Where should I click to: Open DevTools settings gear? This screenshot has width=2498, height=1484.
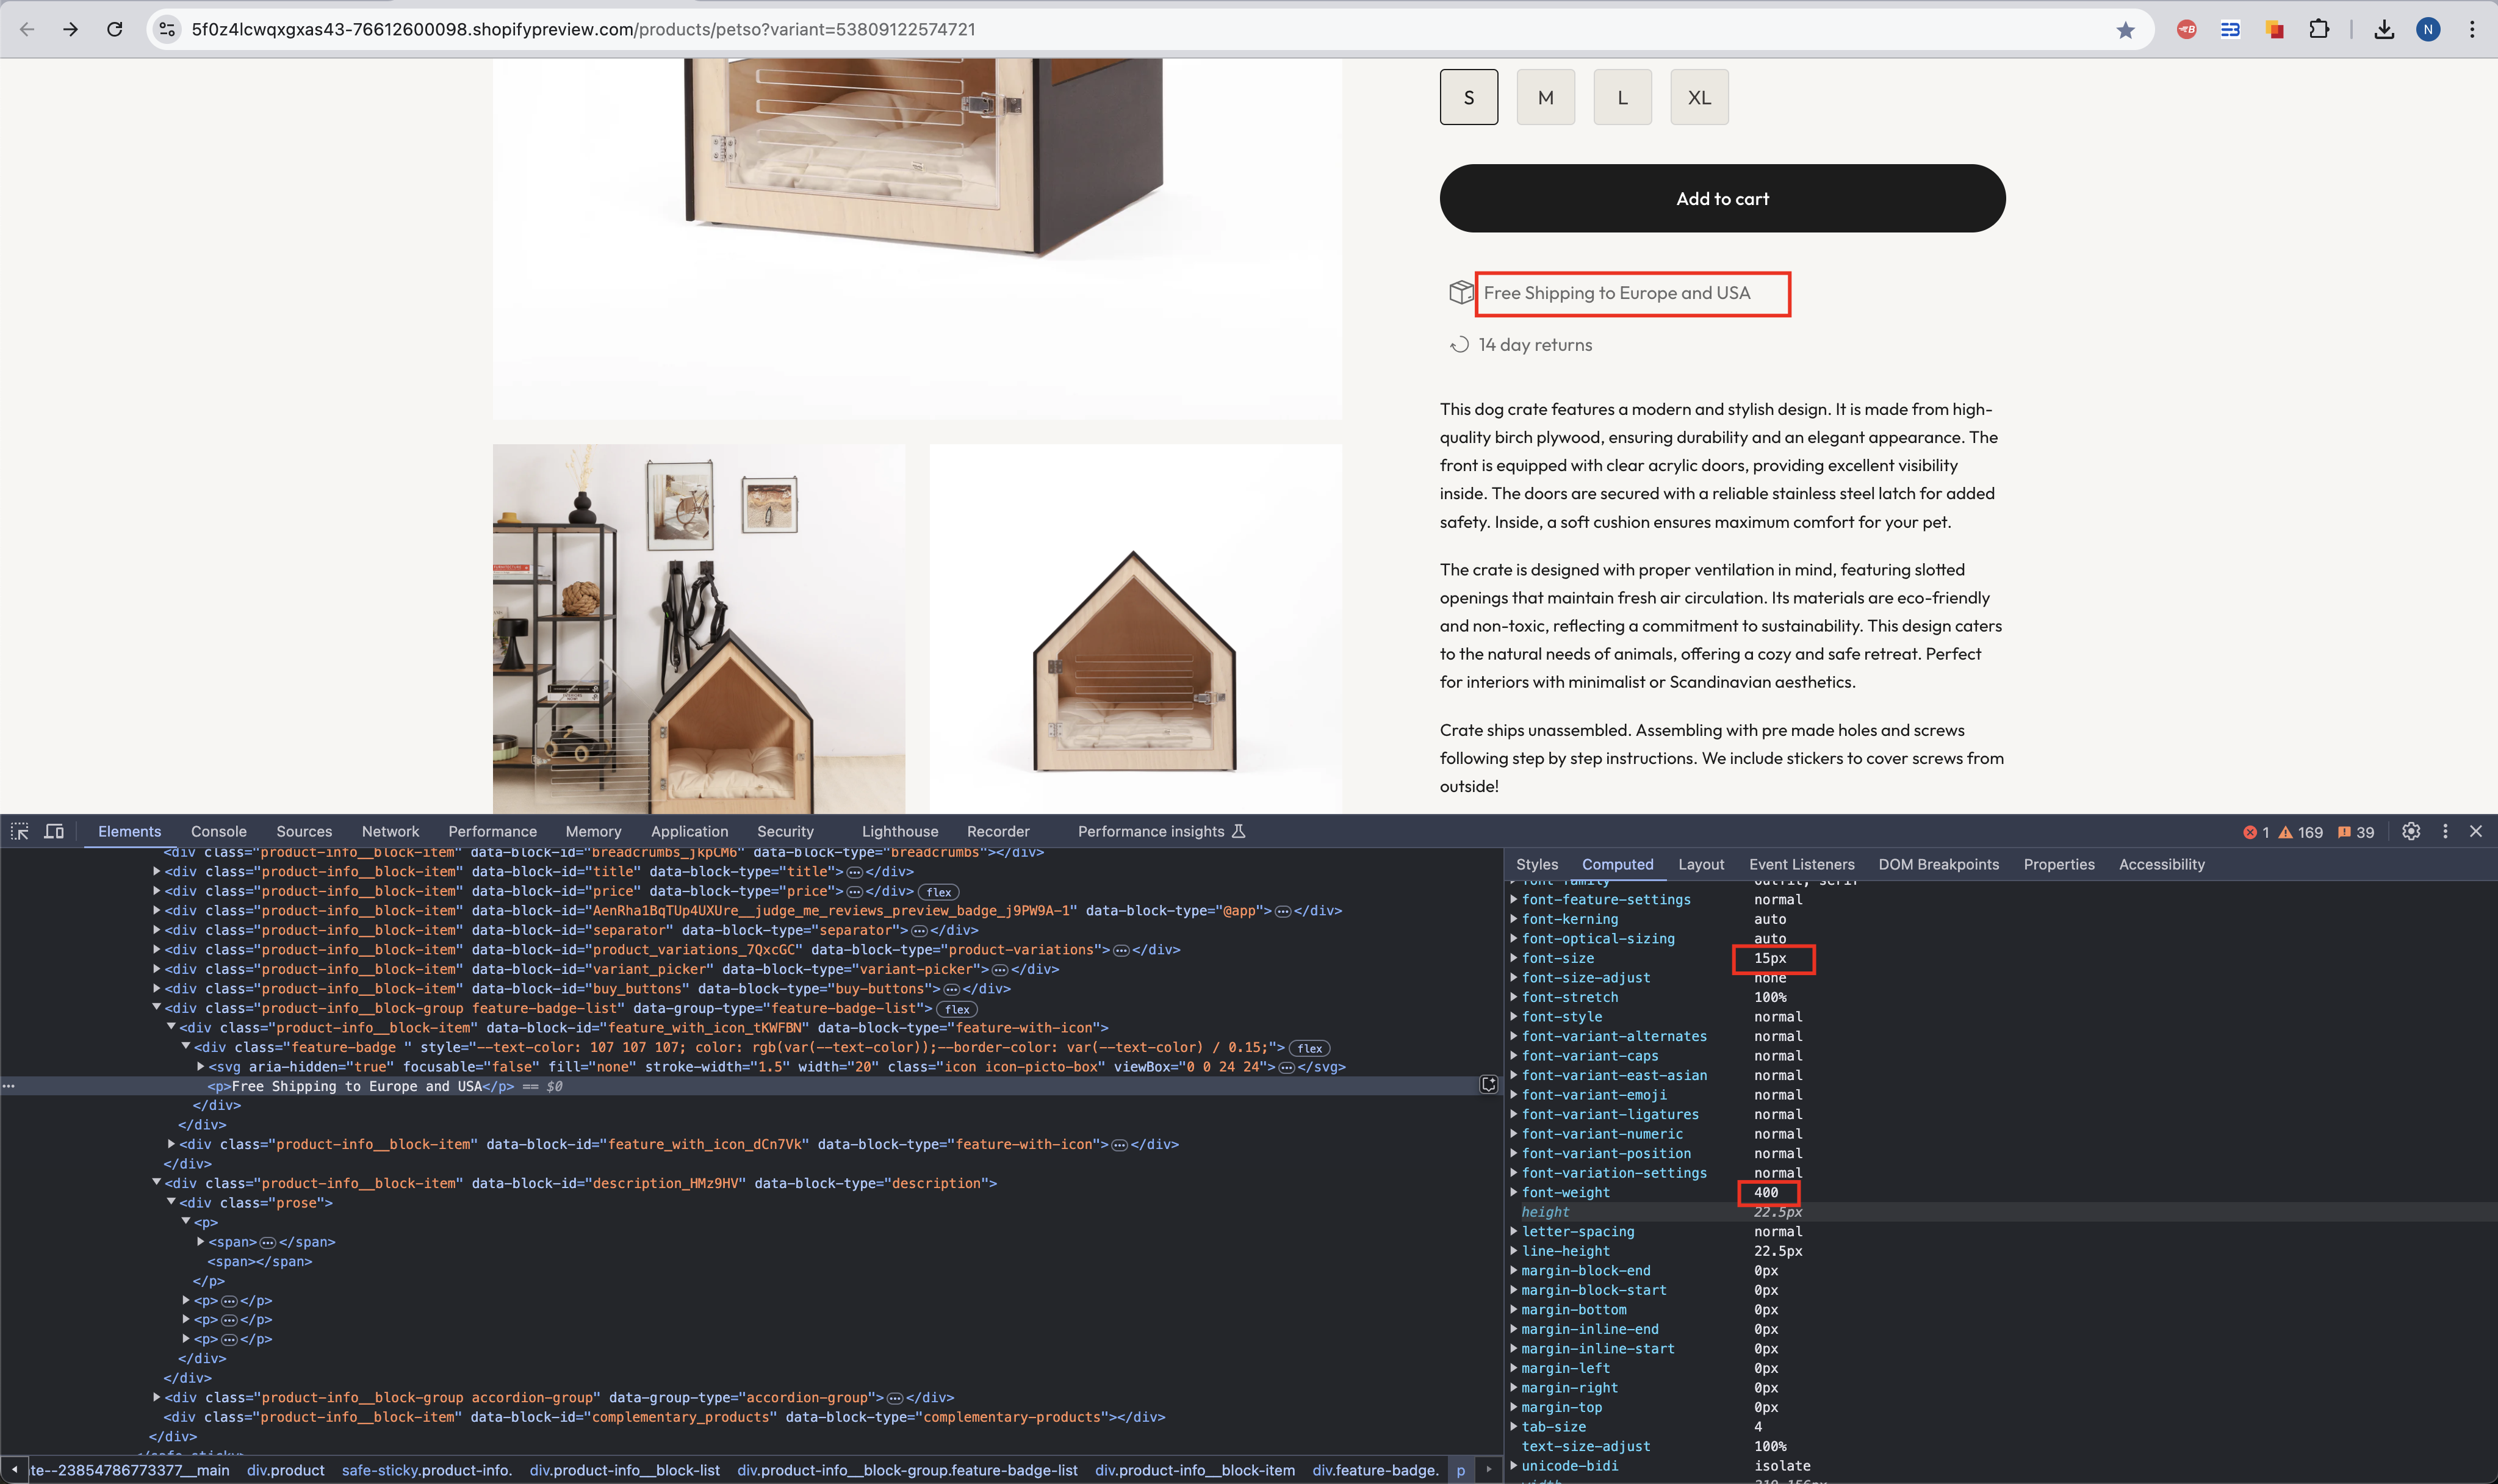(x=2411, y=831)
